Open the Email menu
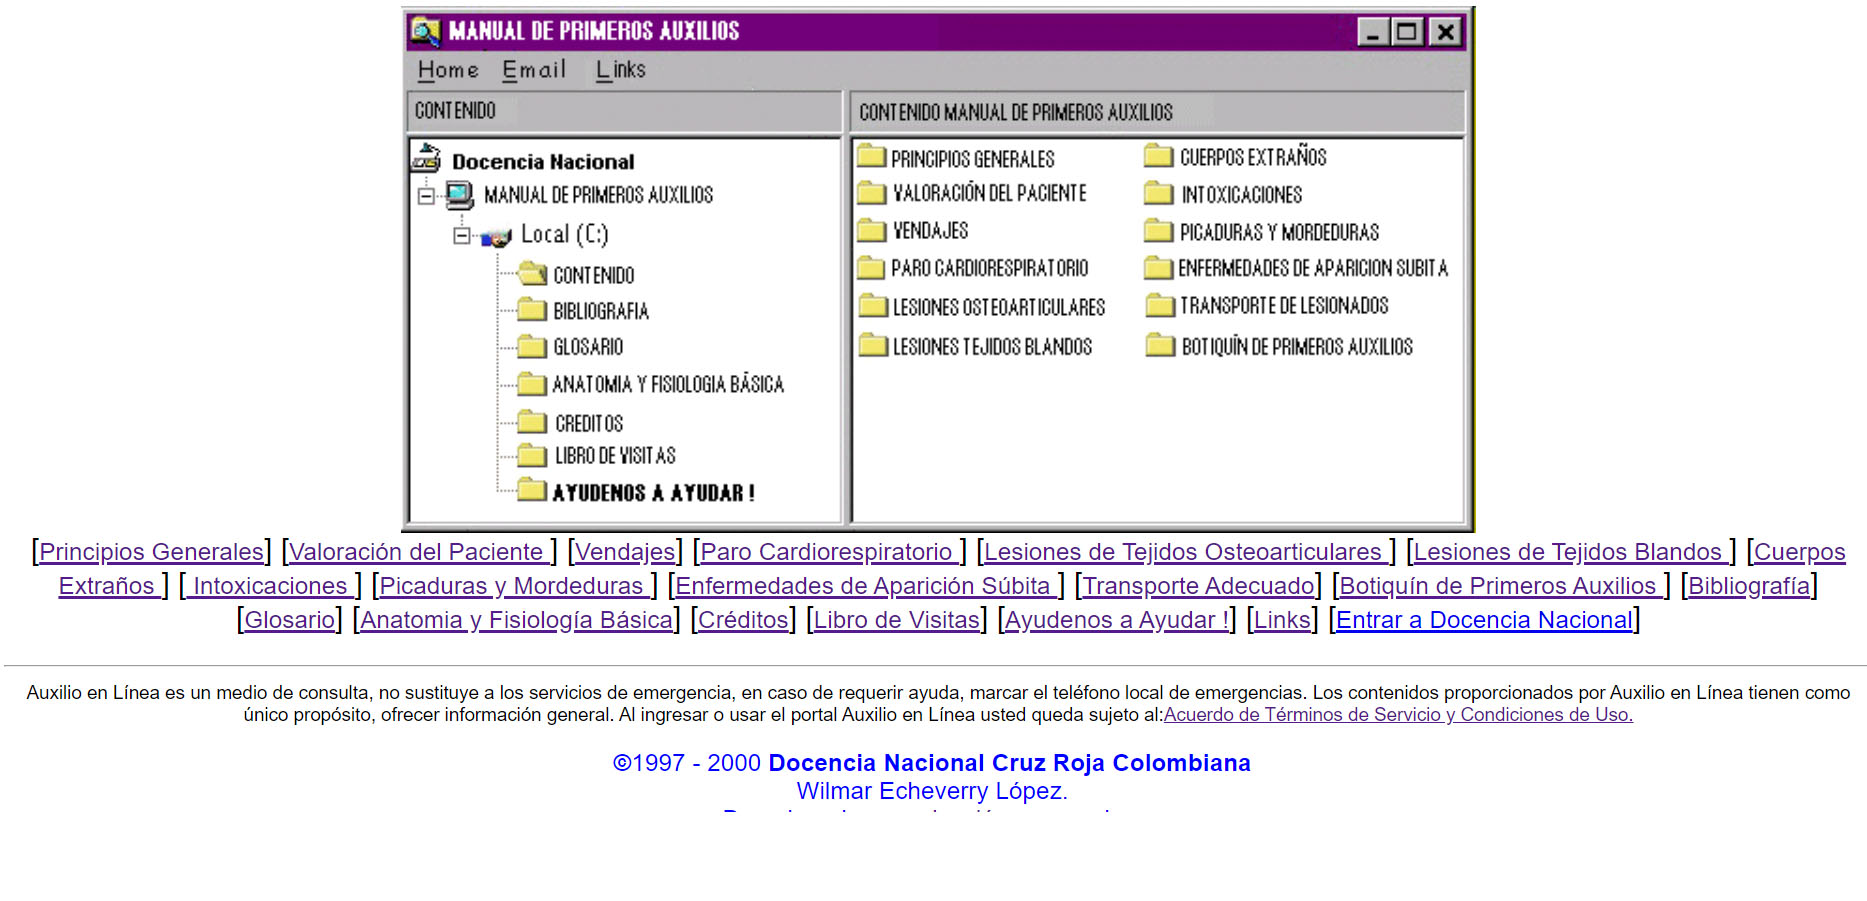1867x901 pixels. (x=534, y=70)
